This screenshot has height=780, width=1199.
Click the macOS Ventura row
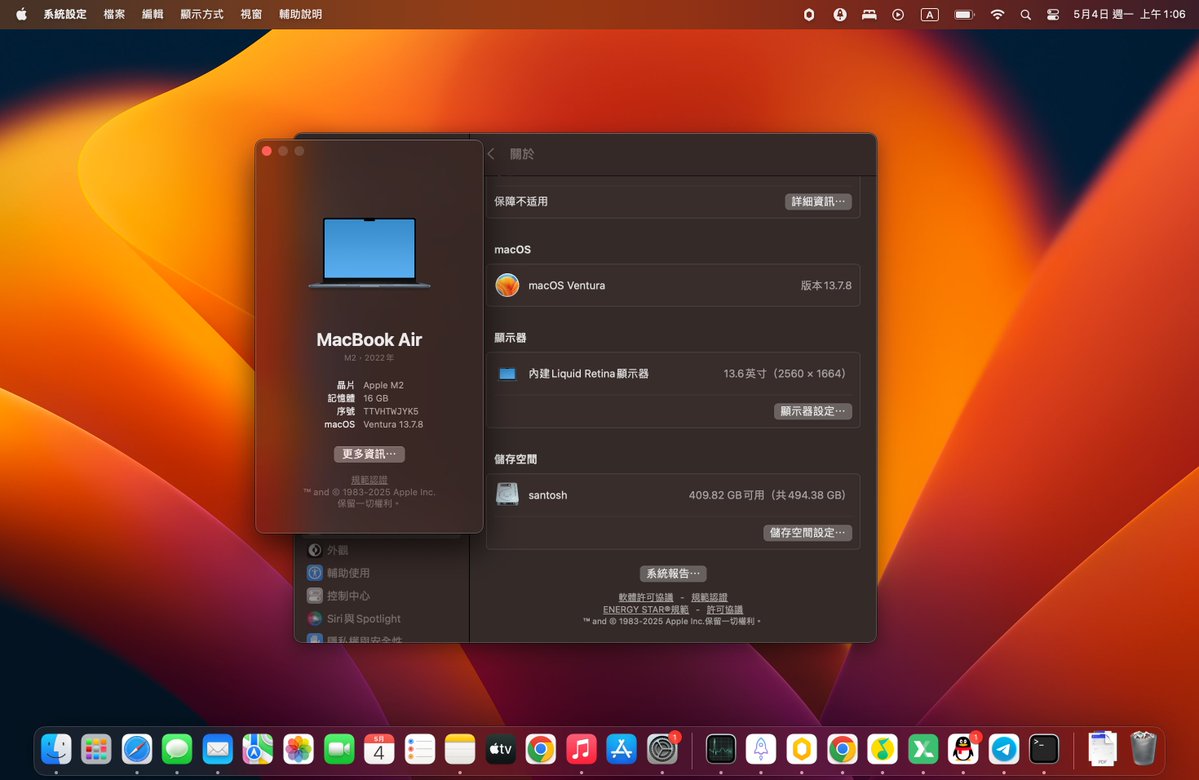click(x=673, y=285)
